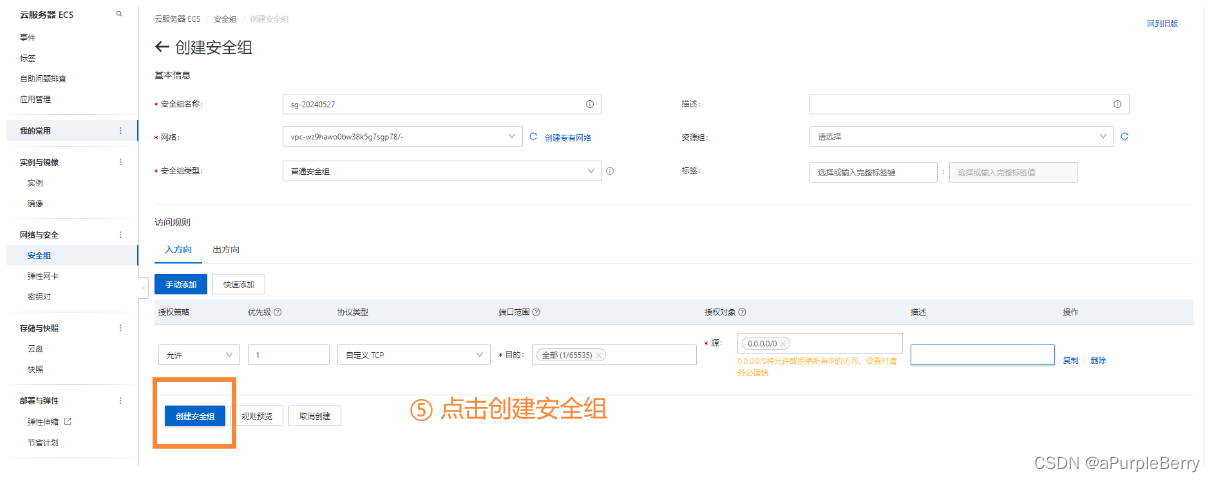Open the 安全组类型 dropdown

click(441, 171)
